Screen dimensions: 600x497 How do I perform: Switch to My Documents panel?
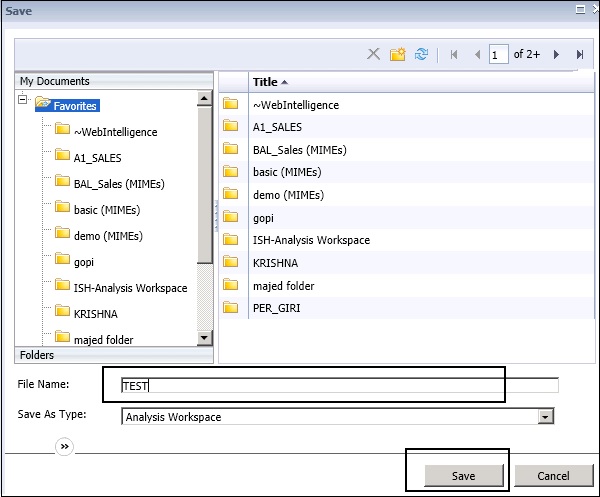coord(114,81)
